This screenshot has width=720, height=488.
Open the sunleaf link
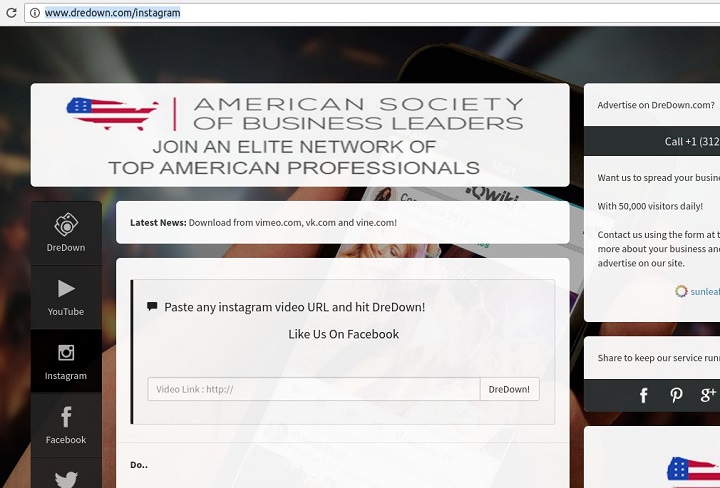[705, 292]
